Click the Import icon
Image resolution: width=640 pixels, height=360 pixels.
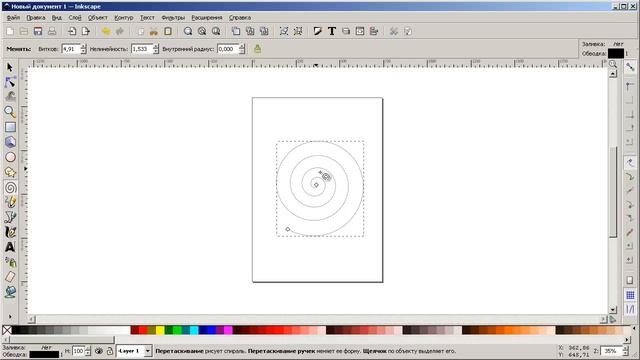coord(72,31)
